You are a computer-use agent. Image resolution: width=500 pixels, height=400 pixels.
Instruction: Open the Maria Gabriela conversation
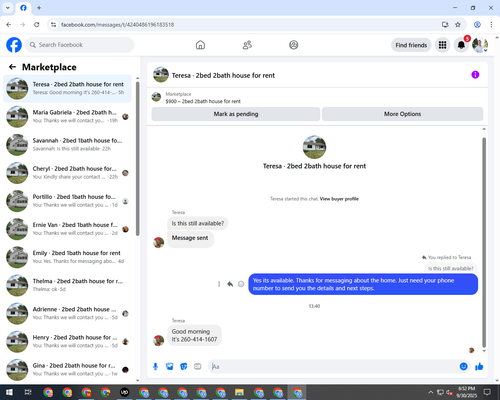coord(67,117)
